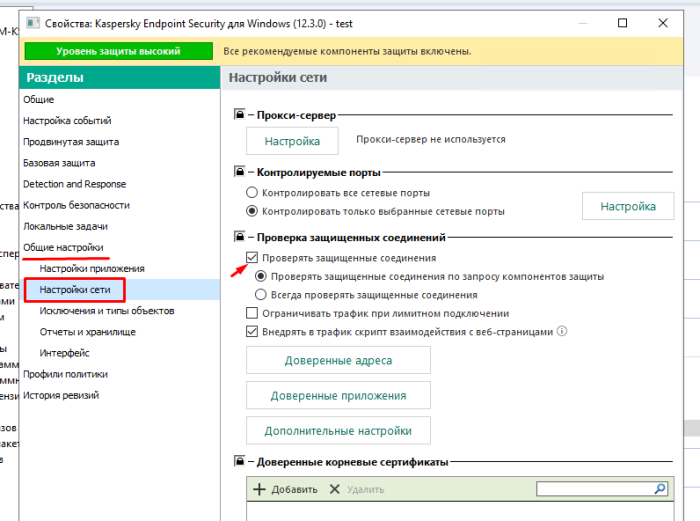Click Удалить in certificates toolbar
Viewport: 700px width, 521px height.
(357, 489)
